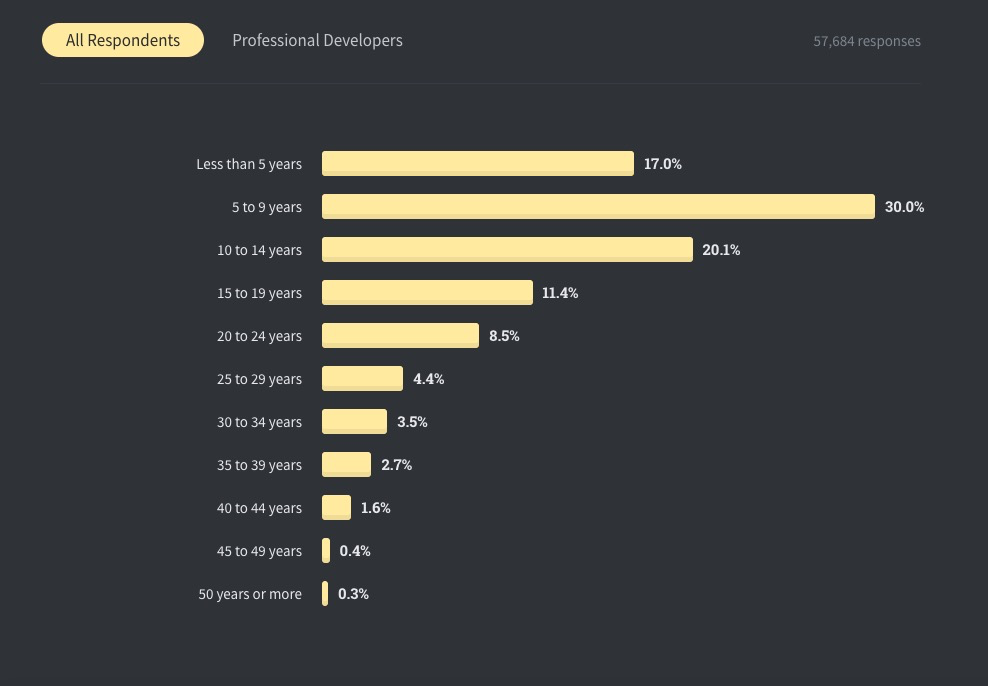Viewport: 988px width, 686px height.
Task: Click the '15 to 19 years' bar
Action: tap(427, 292)
